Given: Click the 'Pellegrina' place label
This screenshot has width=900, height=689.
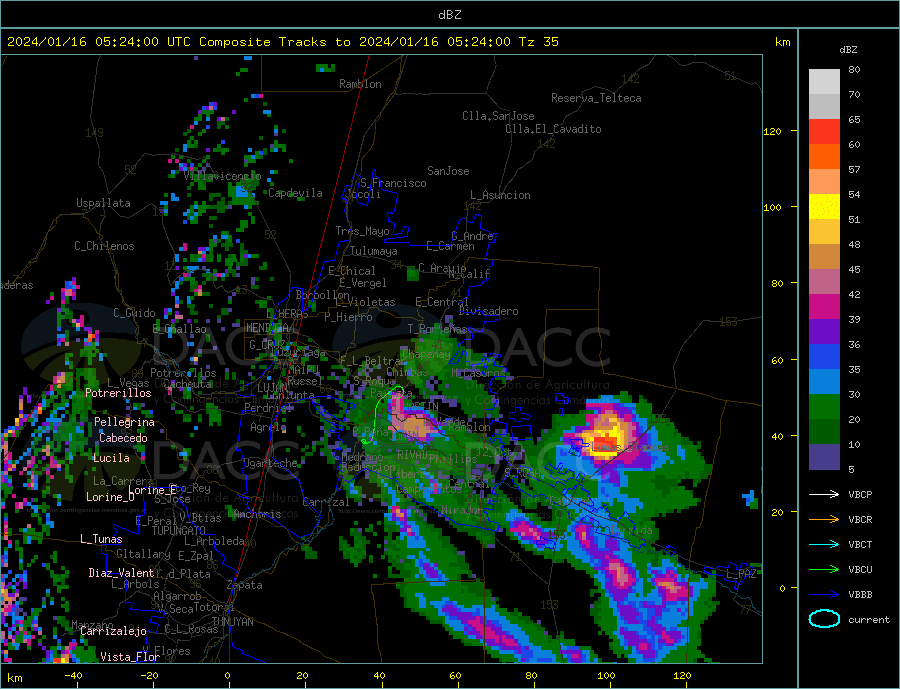Looking at the screenshot, I should [125, 422].
